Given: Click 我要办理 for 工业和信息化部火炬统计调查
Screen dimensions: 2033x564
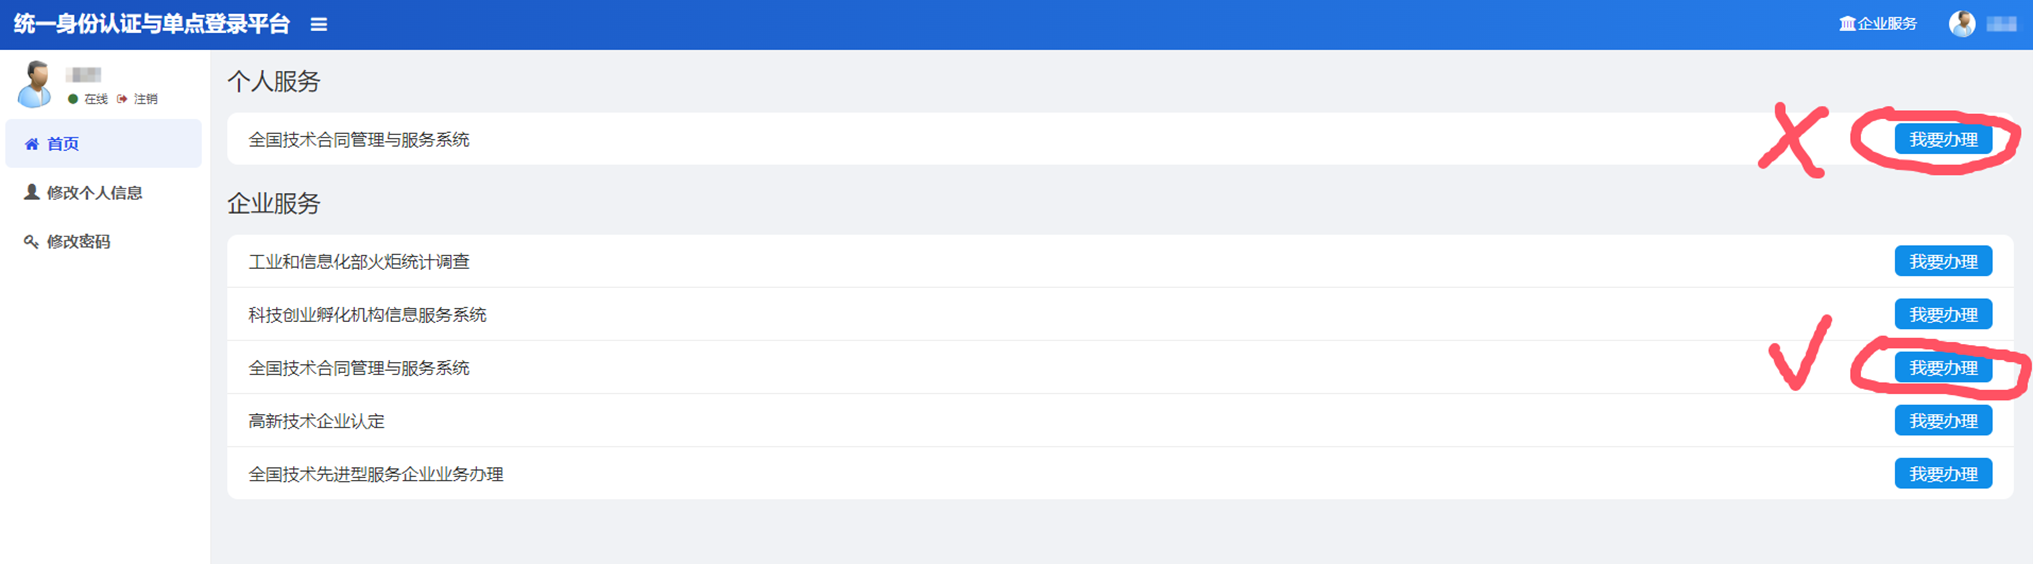Looking at the screenshot, I should 1942,262.
